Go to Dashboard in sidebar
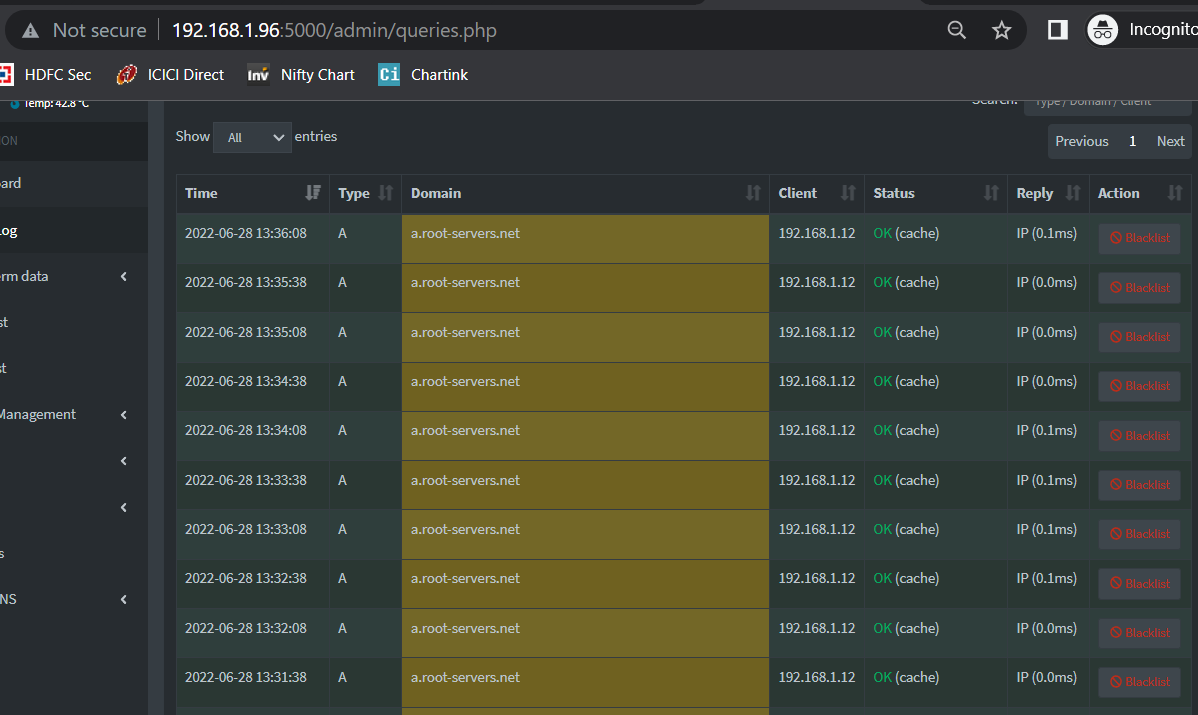This screenshot has height=715, width=1198. click(x=10, y=183)
